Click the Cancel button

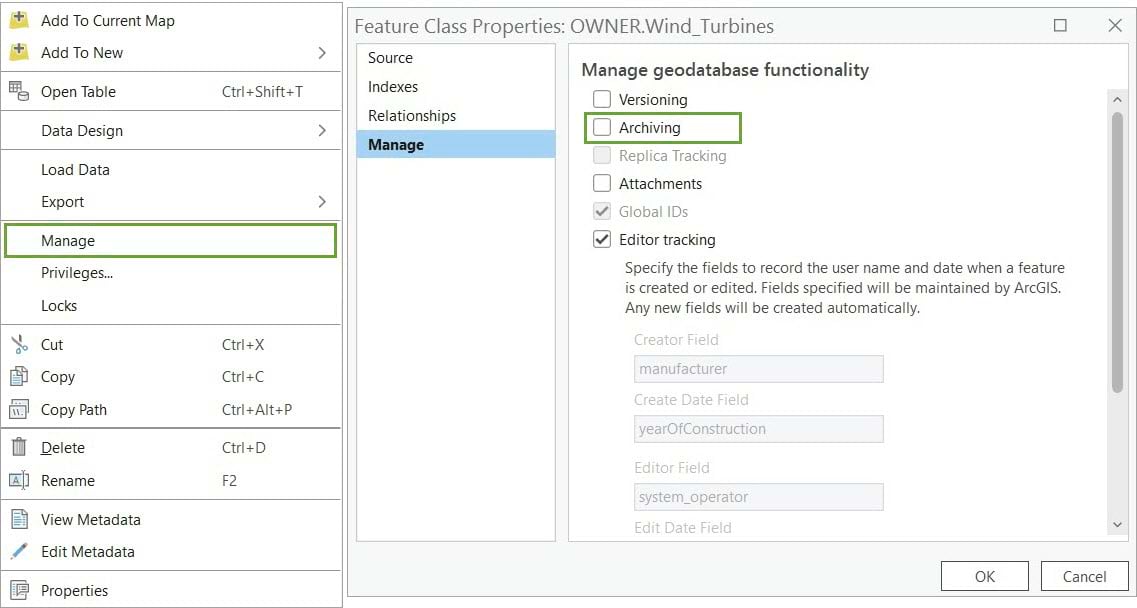tap(1084, 576)
